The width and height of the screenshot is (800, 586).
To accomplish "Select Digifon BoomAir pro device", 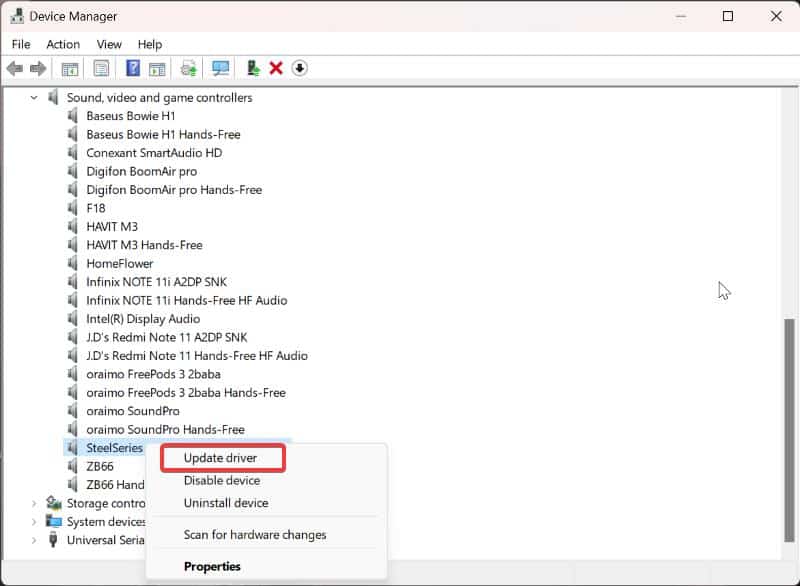I will tap(141, 171).
